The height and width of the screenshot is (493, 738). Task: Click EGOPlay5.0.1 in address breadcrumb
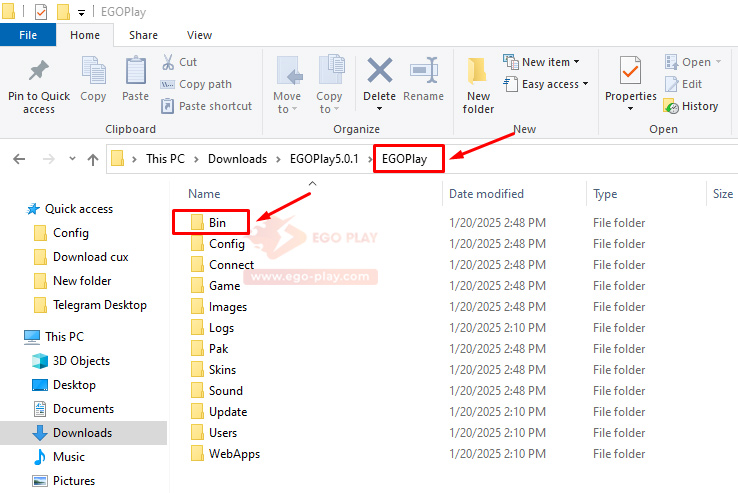(x=324, y=159)
